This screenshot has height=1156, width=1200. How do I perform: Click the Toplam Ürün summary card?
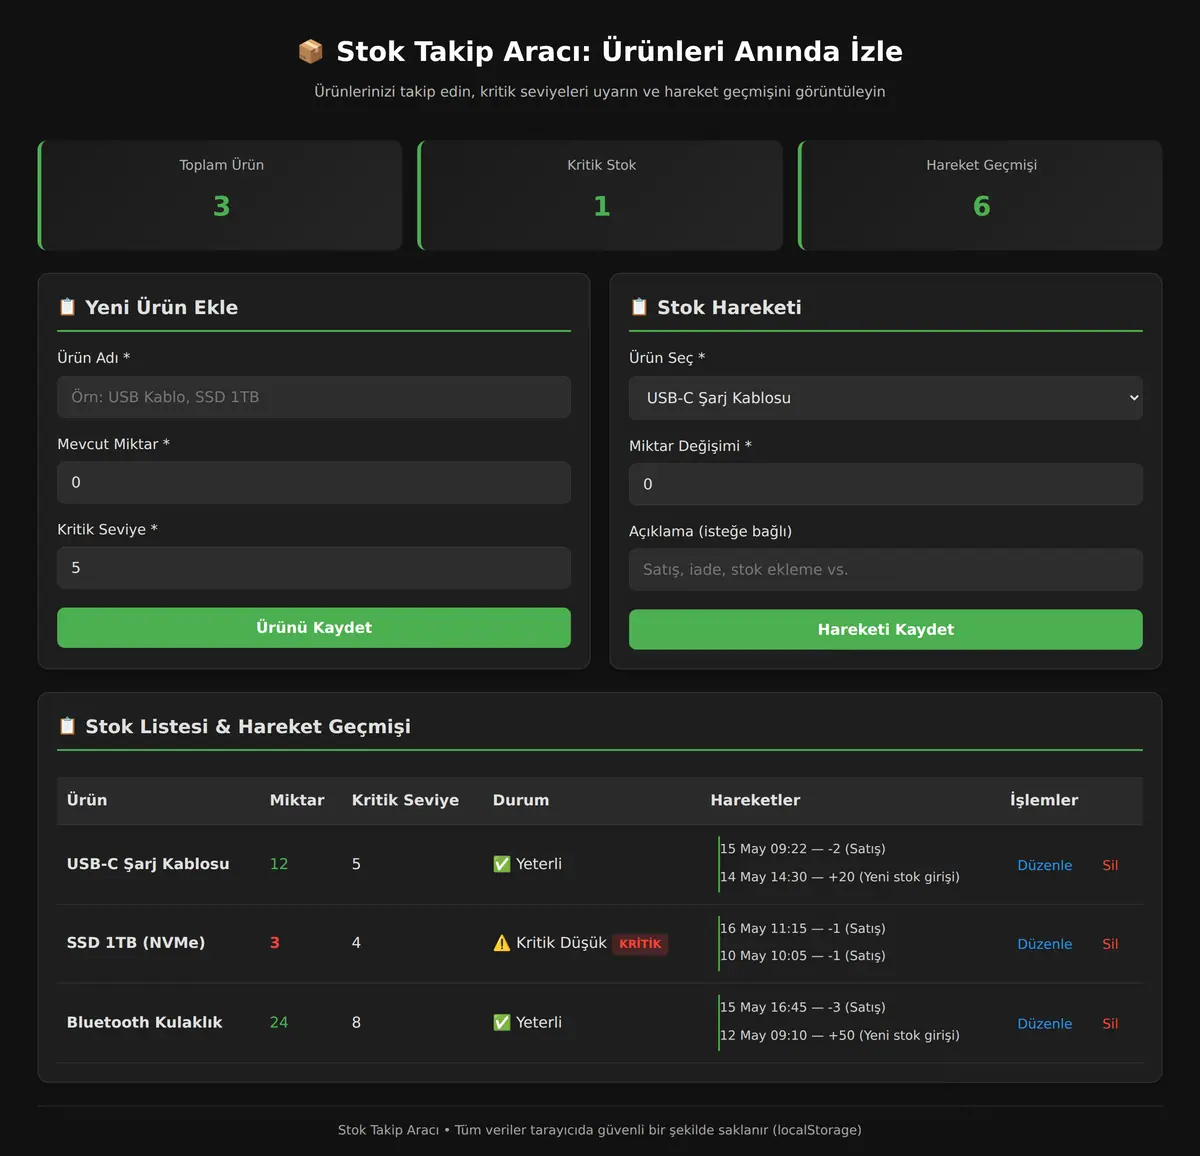(220, 195)
